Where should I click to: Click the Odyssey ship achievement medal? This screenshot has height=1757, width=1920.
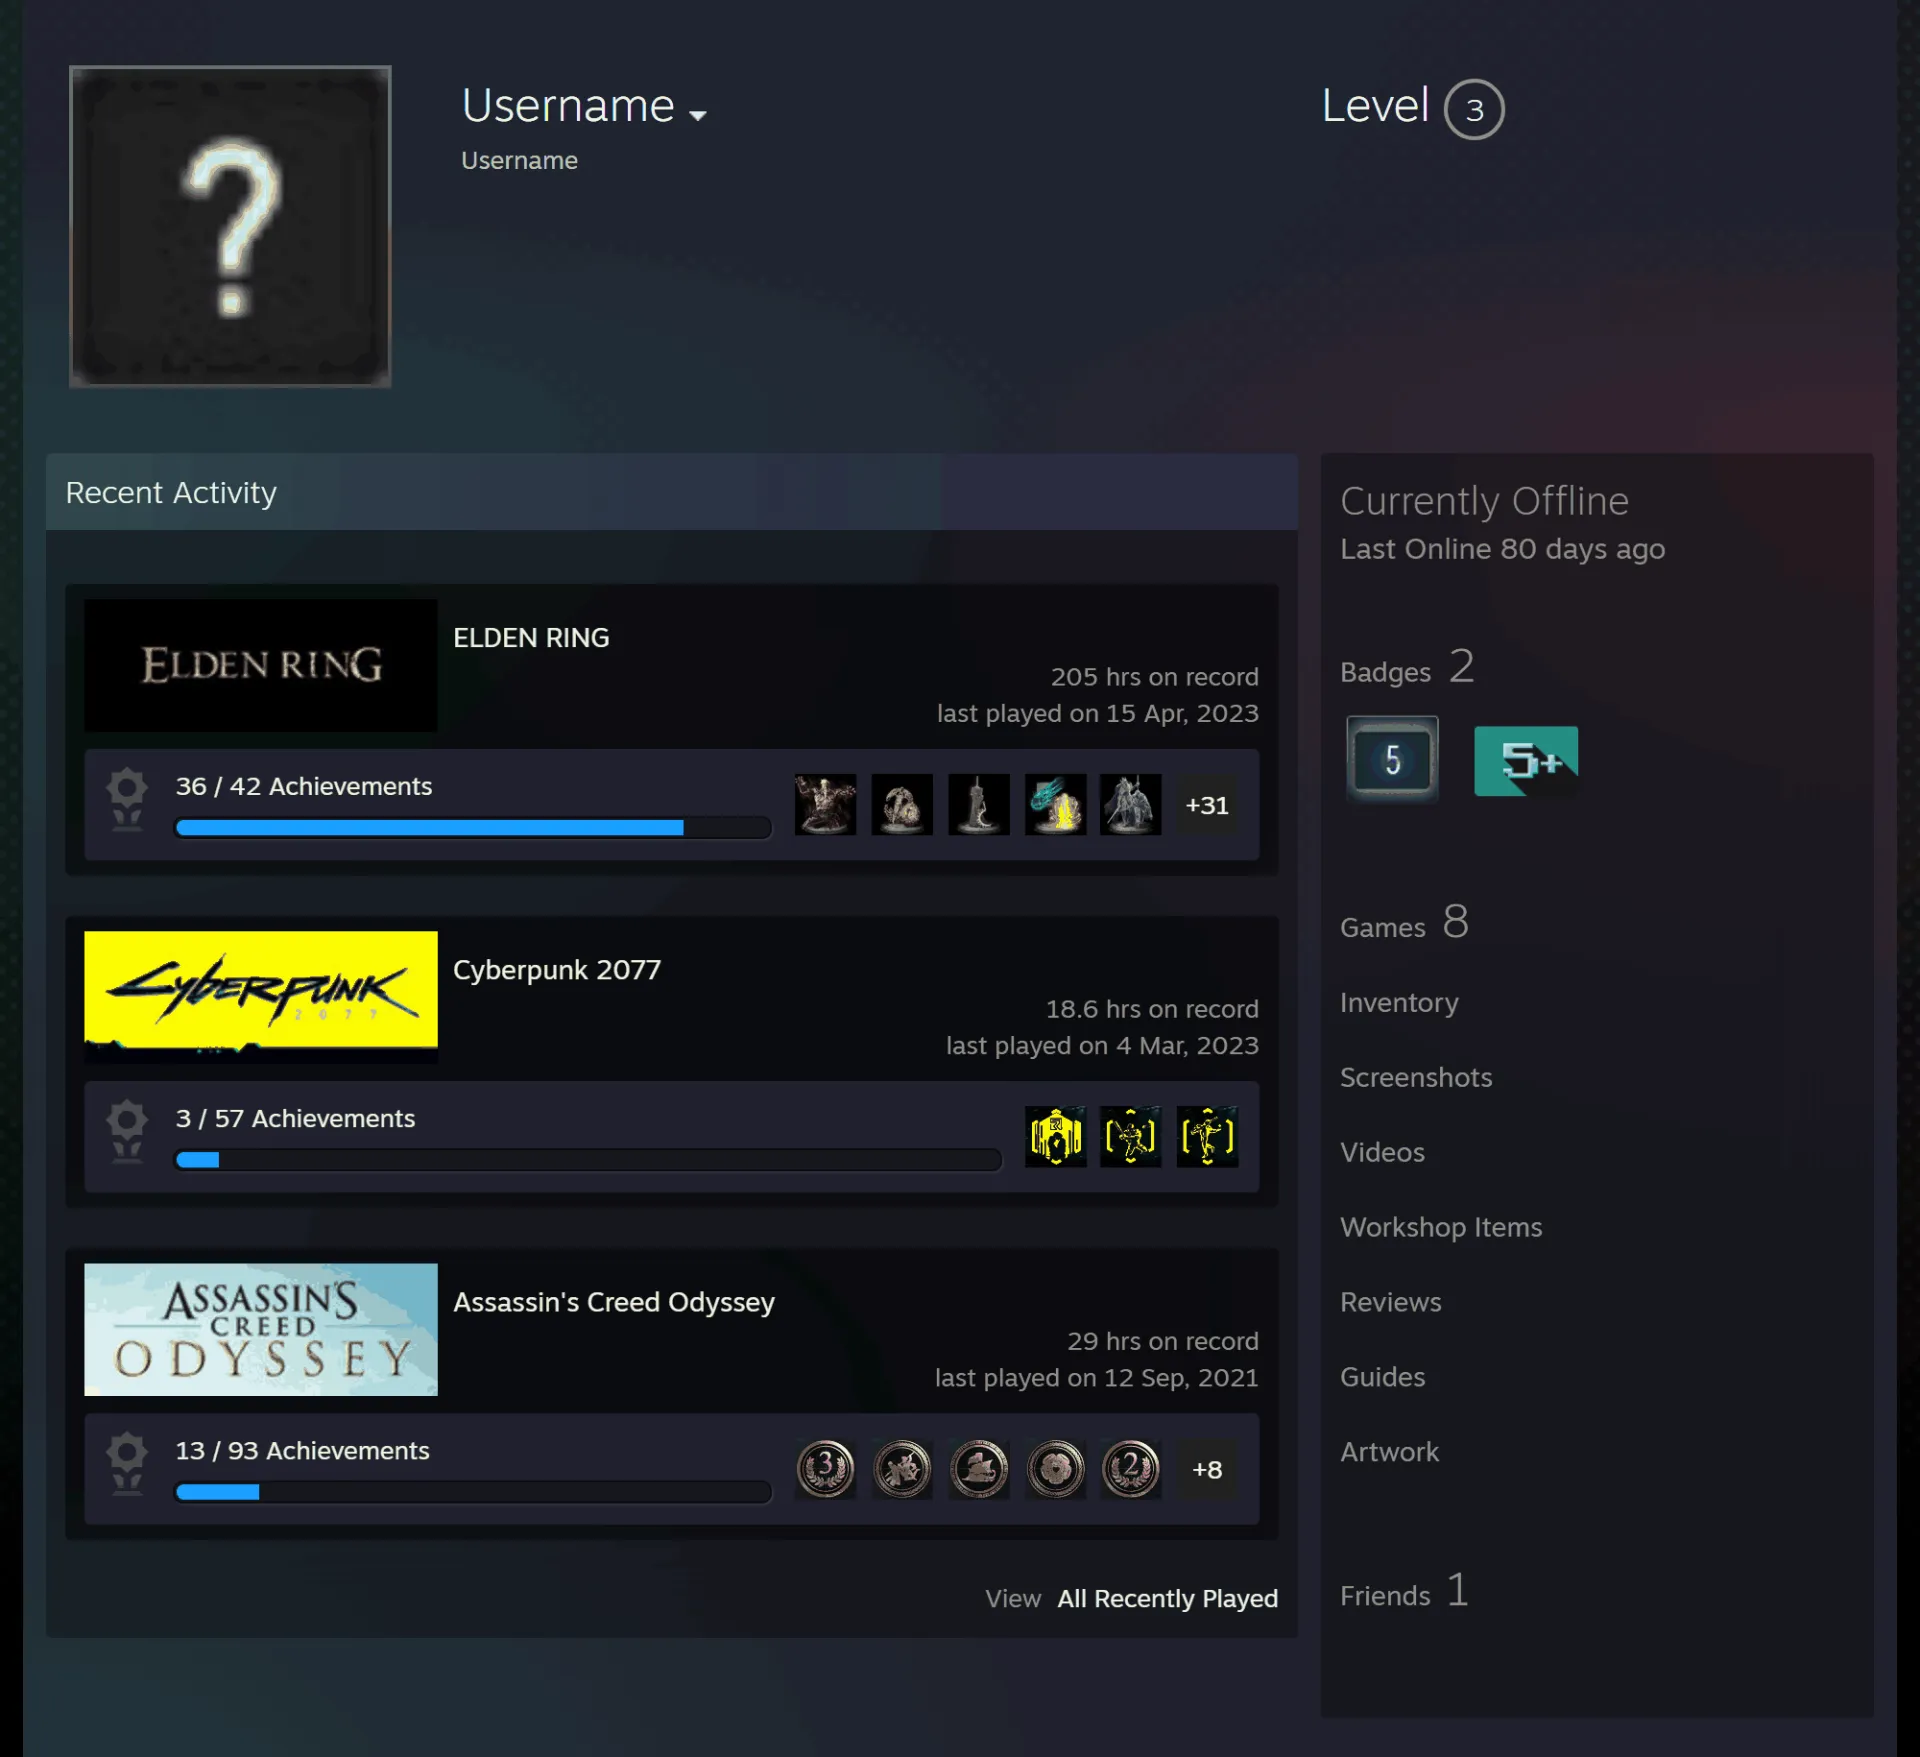[x=979, y=1468]
